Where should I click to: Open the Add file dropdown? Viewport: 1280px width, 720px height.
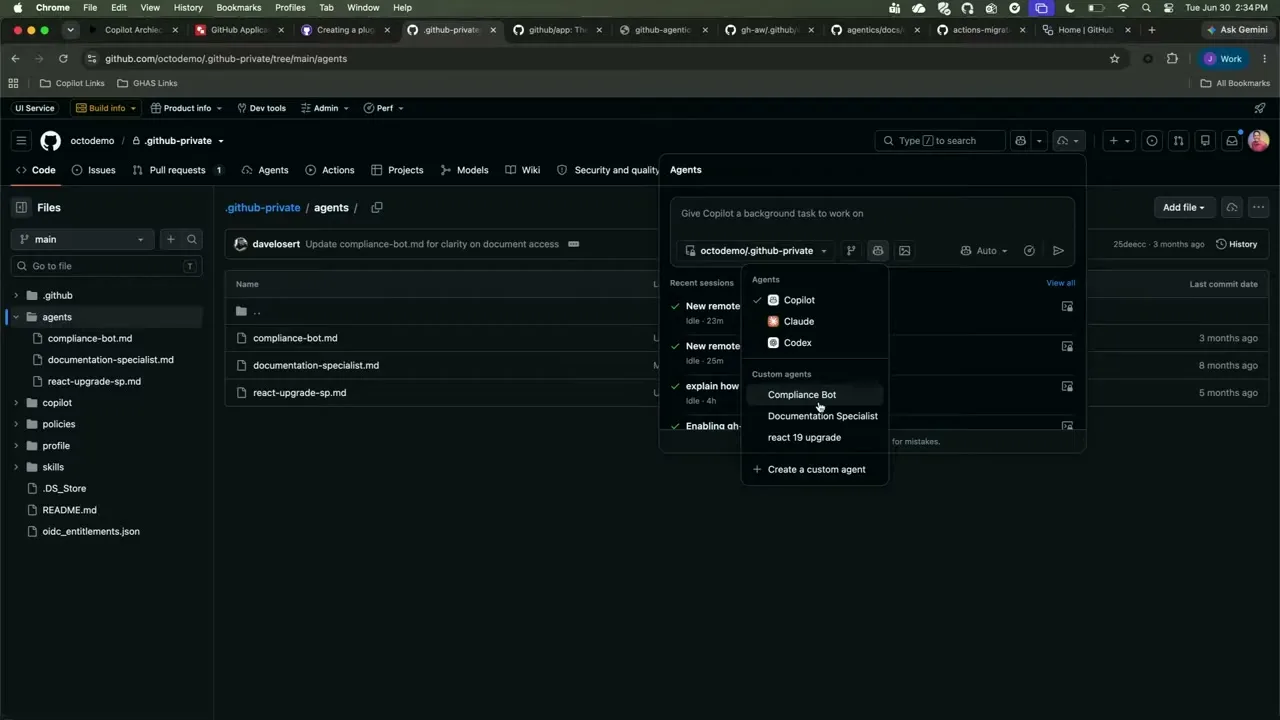pyautogui.click(x=1183, y=208)
